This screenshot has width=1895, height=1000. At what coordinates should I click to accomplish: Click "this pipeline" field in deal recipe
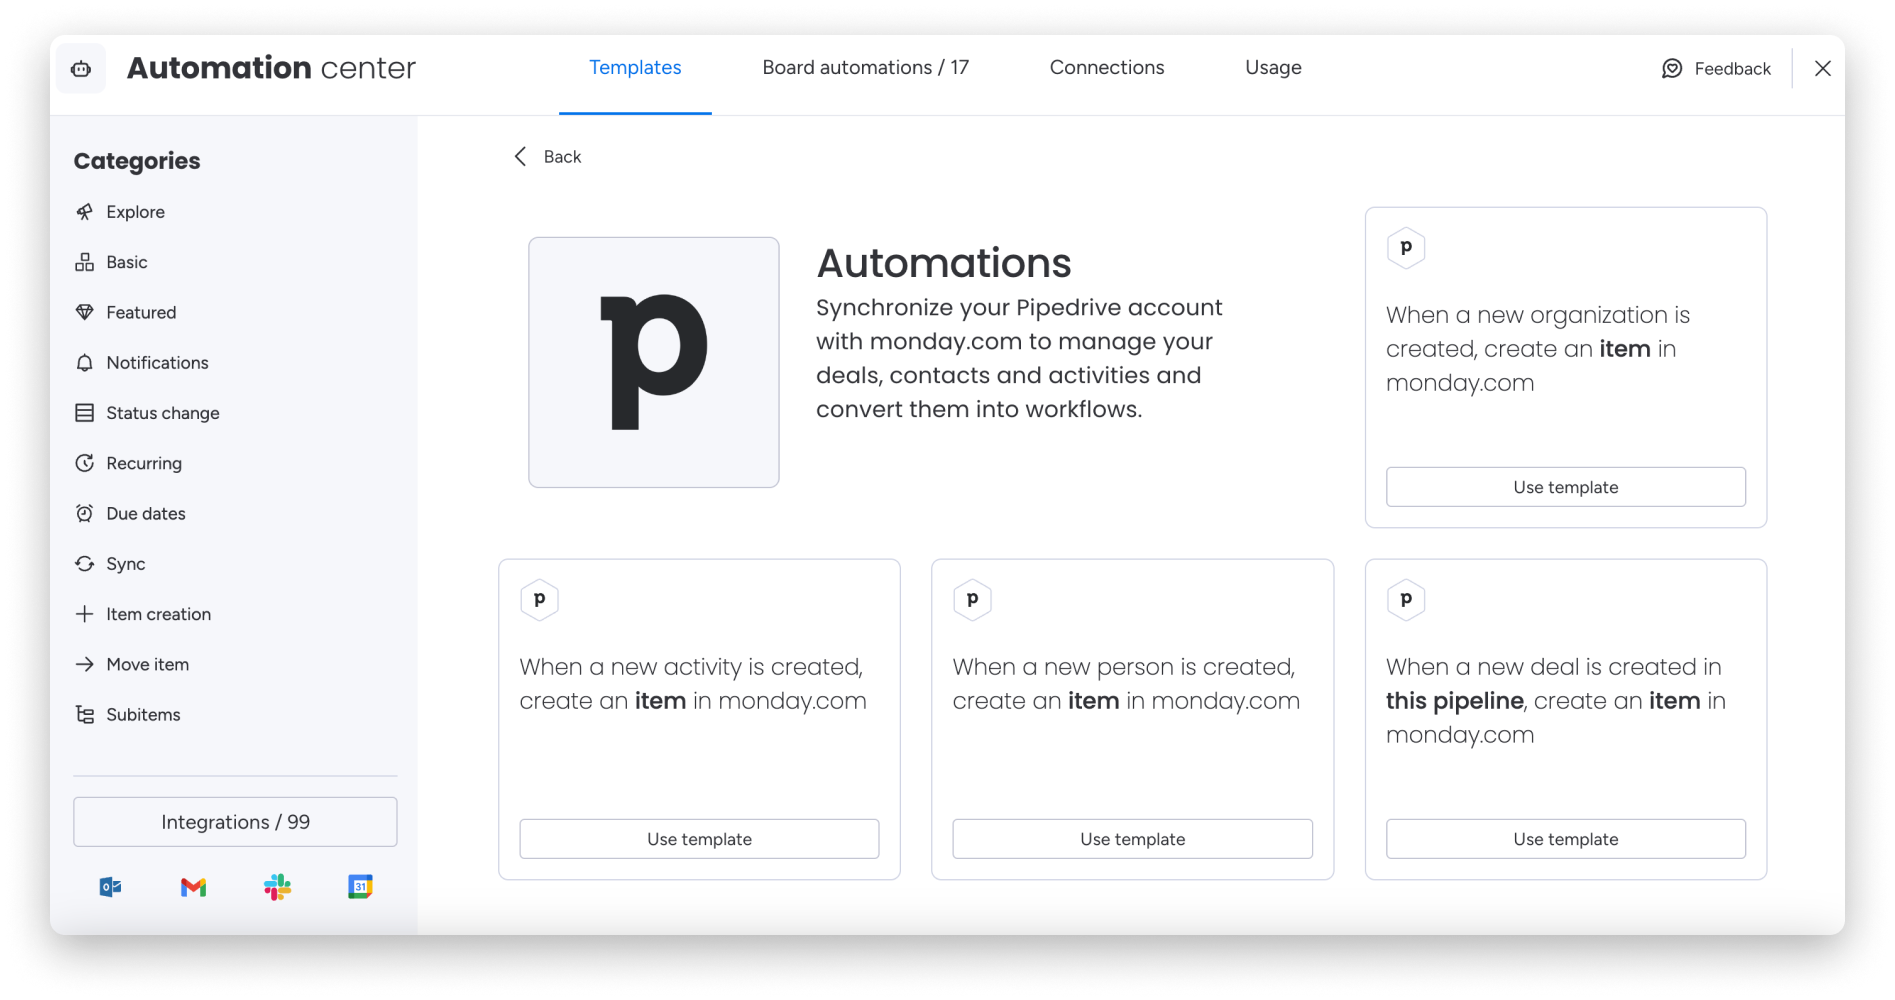point(1455,701)
